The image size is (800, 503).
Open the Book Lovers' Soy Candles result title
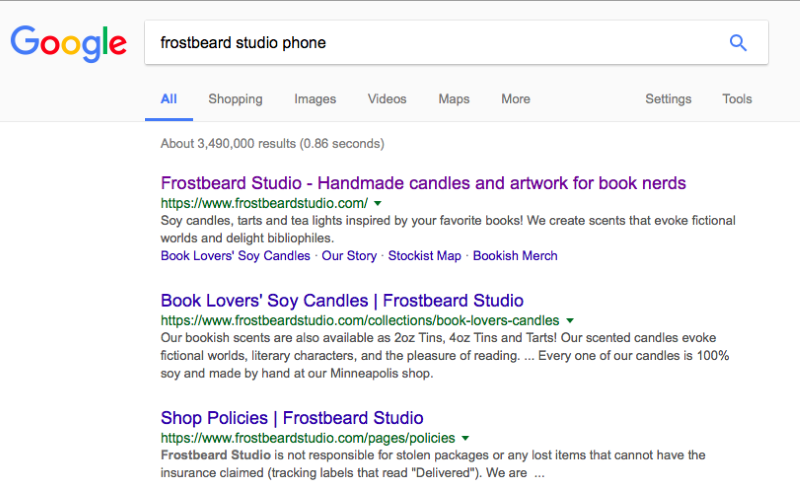(x=342, y=300)
